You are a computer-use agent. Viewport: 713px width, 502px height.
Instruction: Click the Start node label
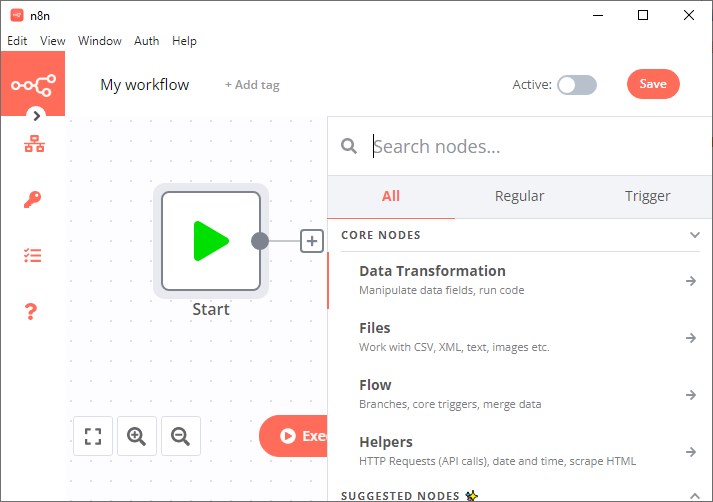[211, 309]
